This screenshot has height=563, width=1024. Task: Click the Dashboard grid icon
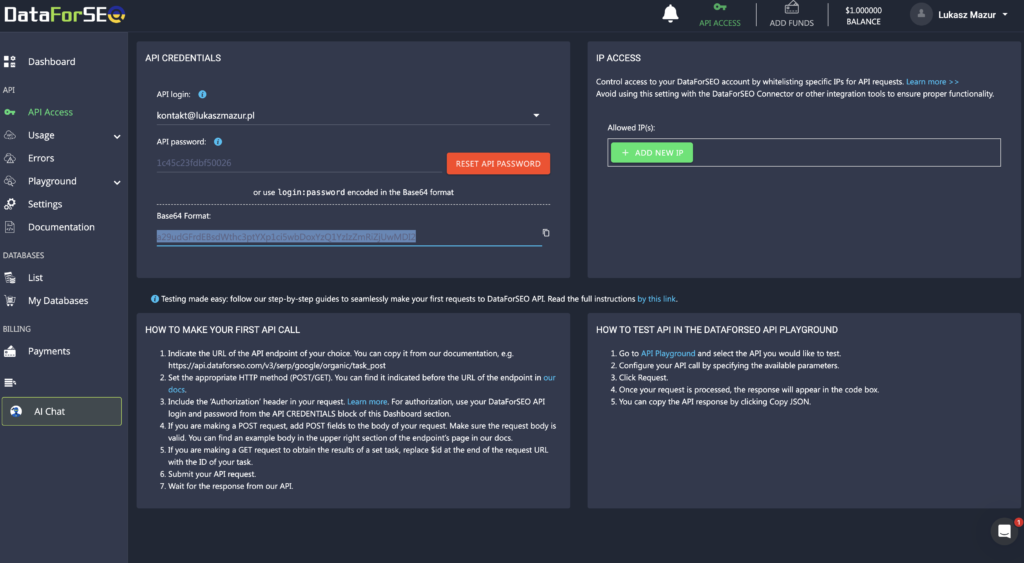coord(10,61)
